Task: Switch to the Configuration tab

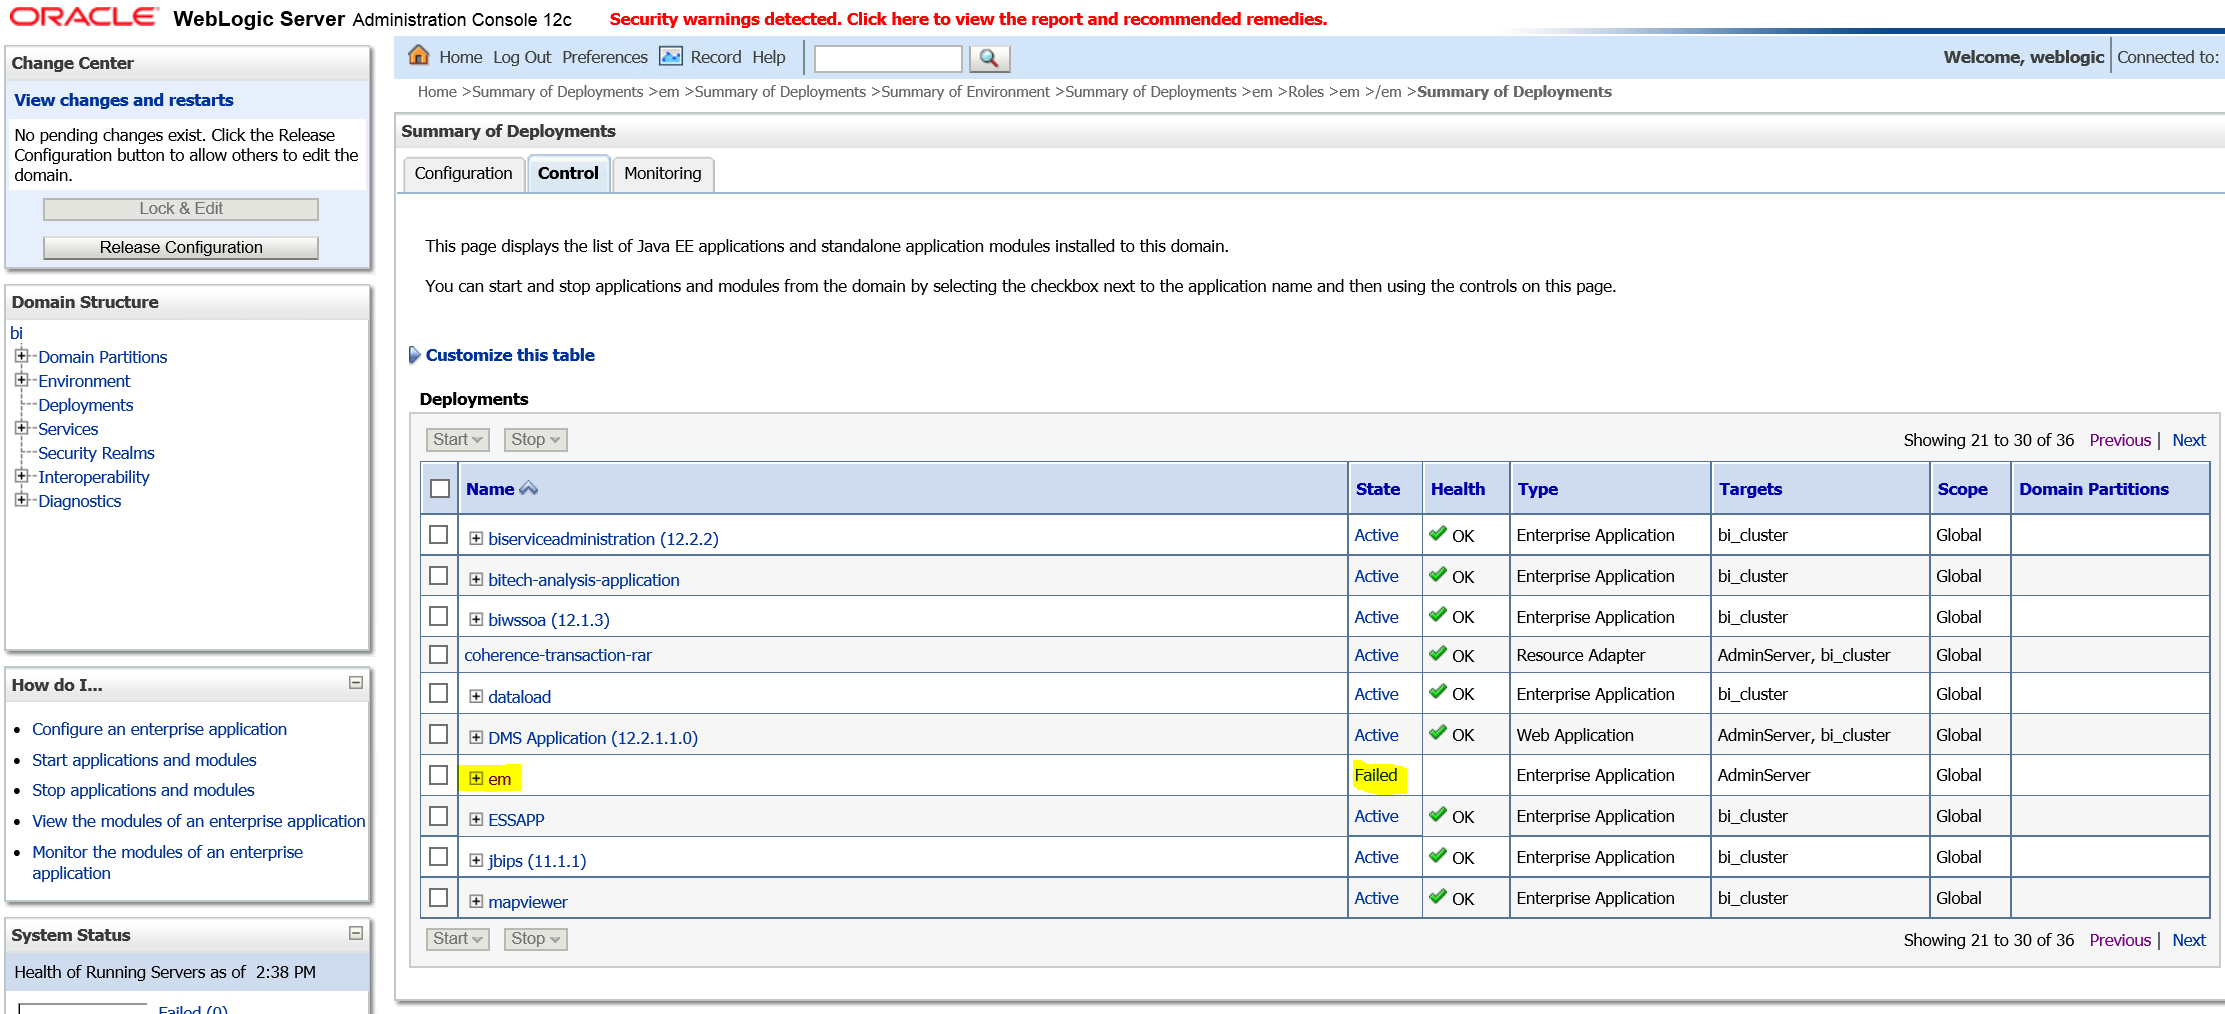Action: point(463,173)
